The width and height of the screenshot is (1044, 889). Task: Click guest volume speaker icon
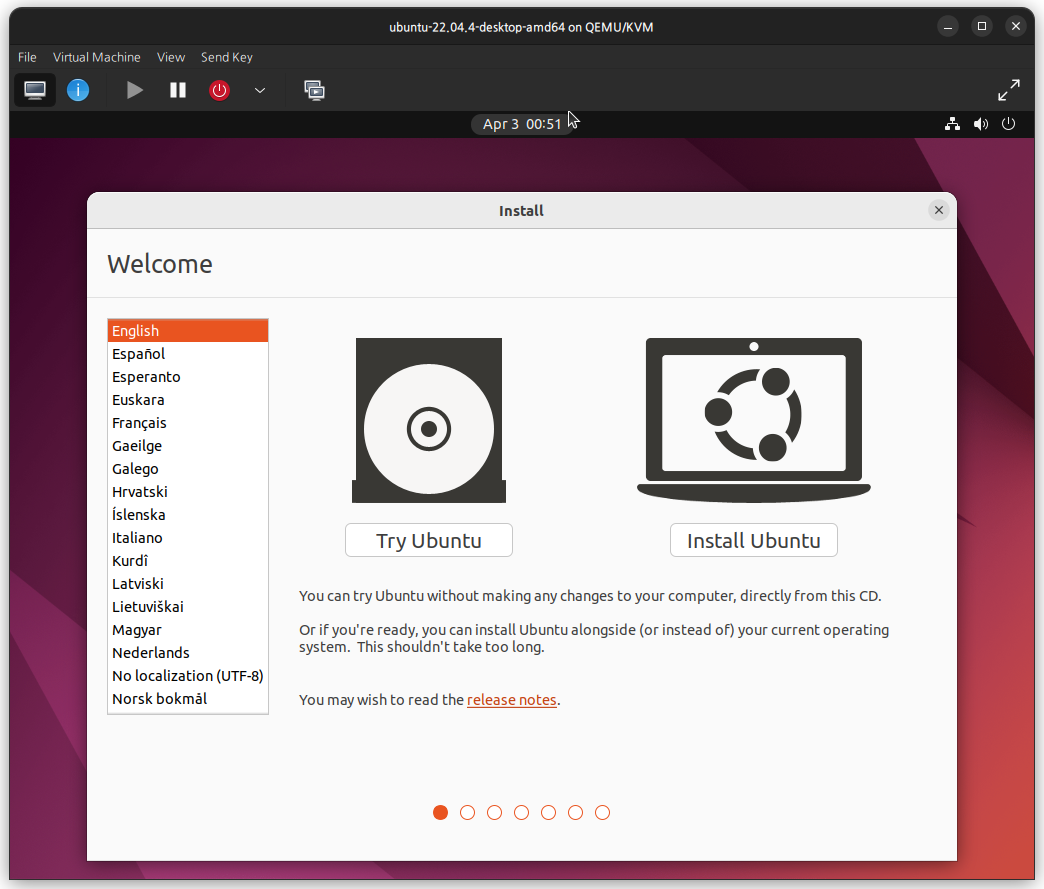pyautogui.click(x=981, y=124)
